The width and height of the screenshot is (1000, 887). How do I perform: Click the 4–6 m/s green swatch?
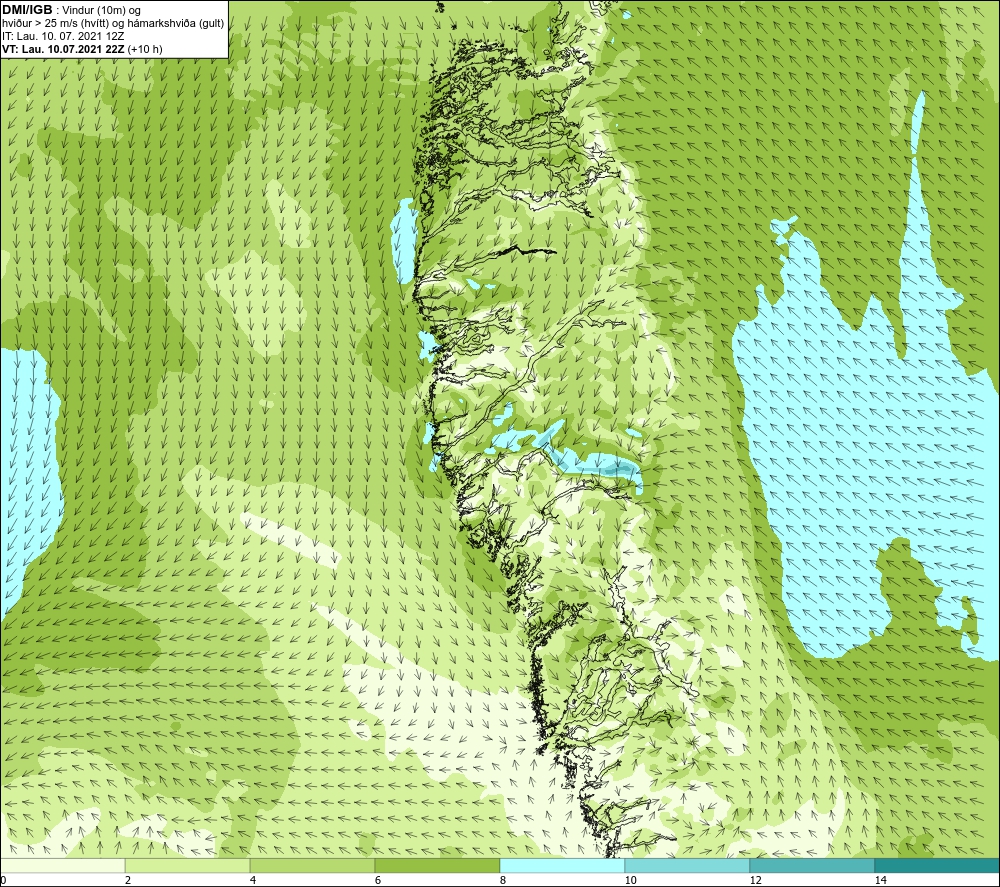click(x=312, y=866)
